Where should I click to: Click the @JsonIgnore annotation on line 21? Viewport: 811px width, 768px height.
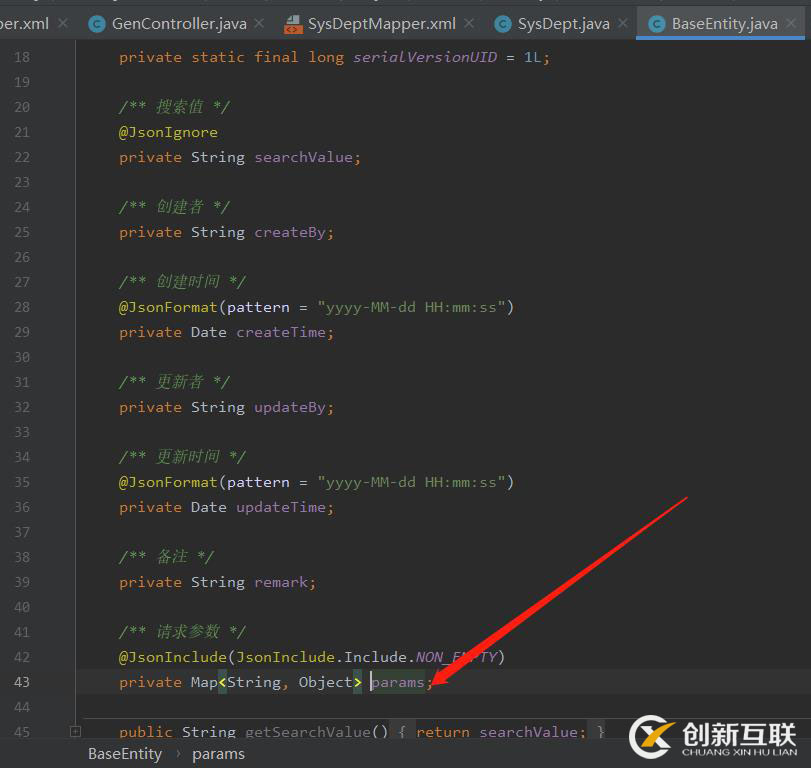pos(168,132)
